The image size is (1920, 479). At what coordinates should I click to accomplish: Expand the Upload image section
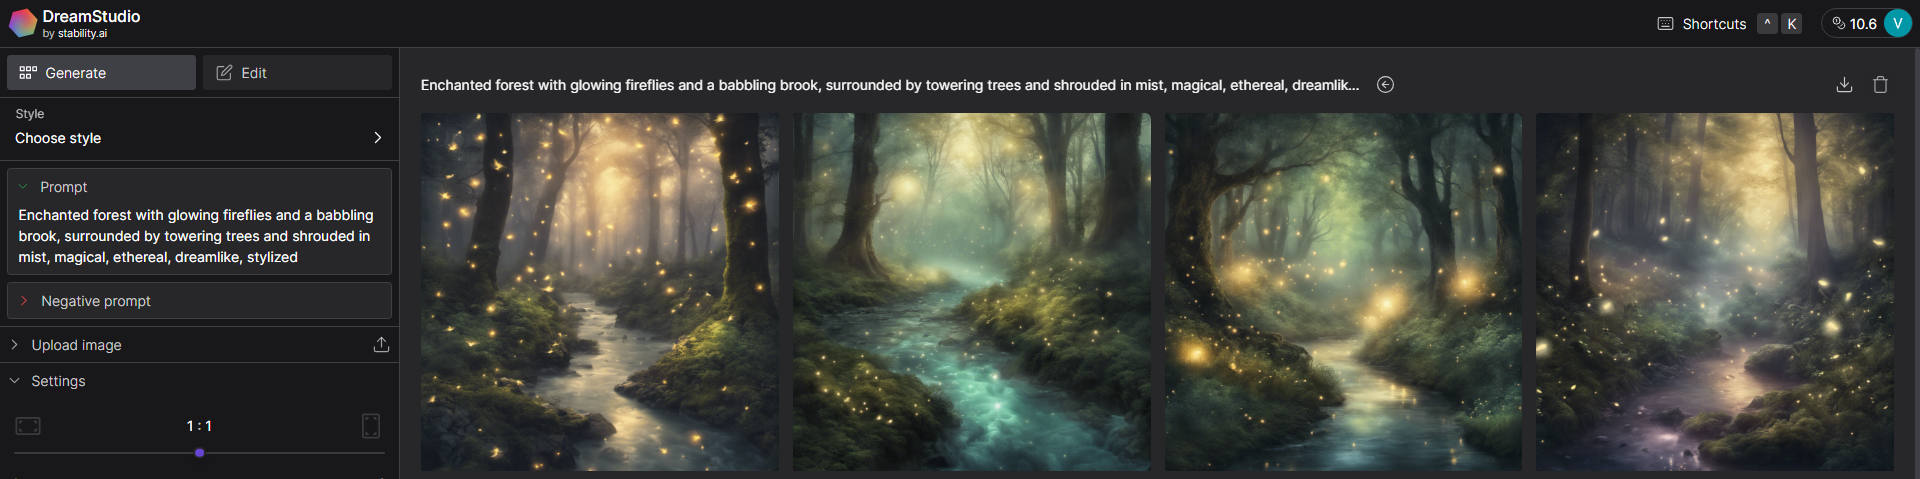coord(199,345)
